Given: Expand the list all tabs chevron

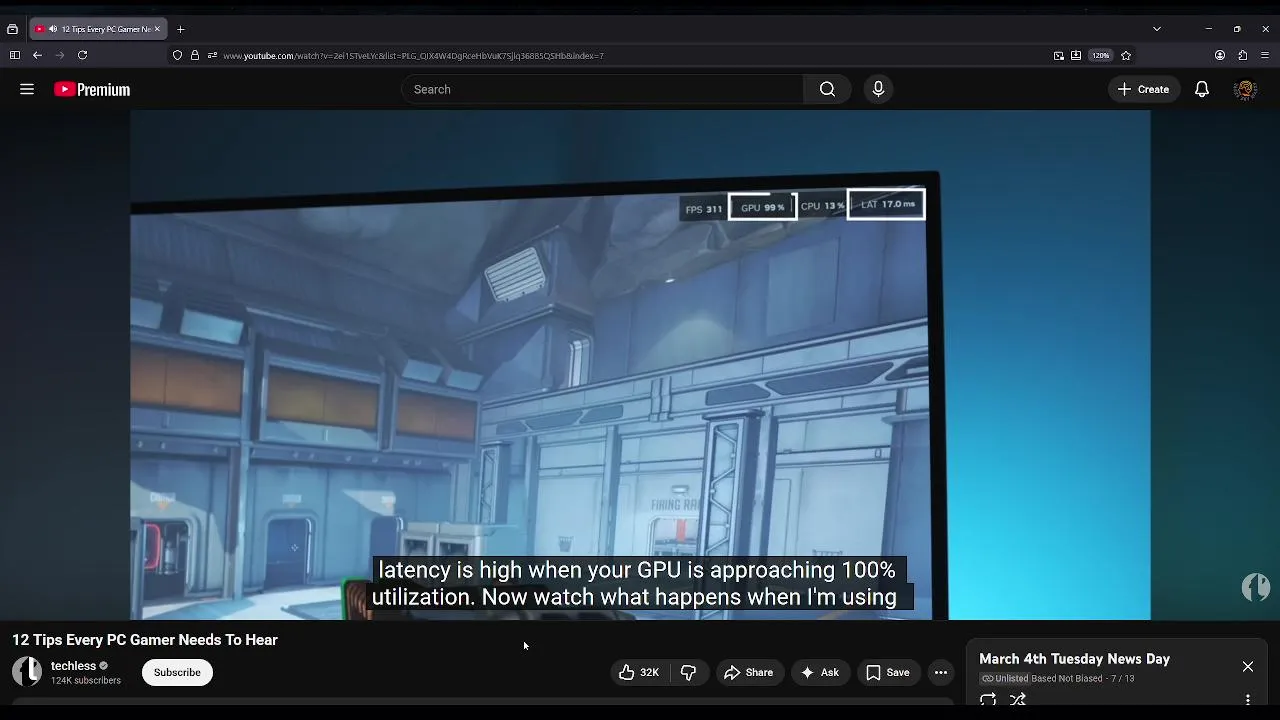Looking at the screenshot, I should [x=1157, y=29].
